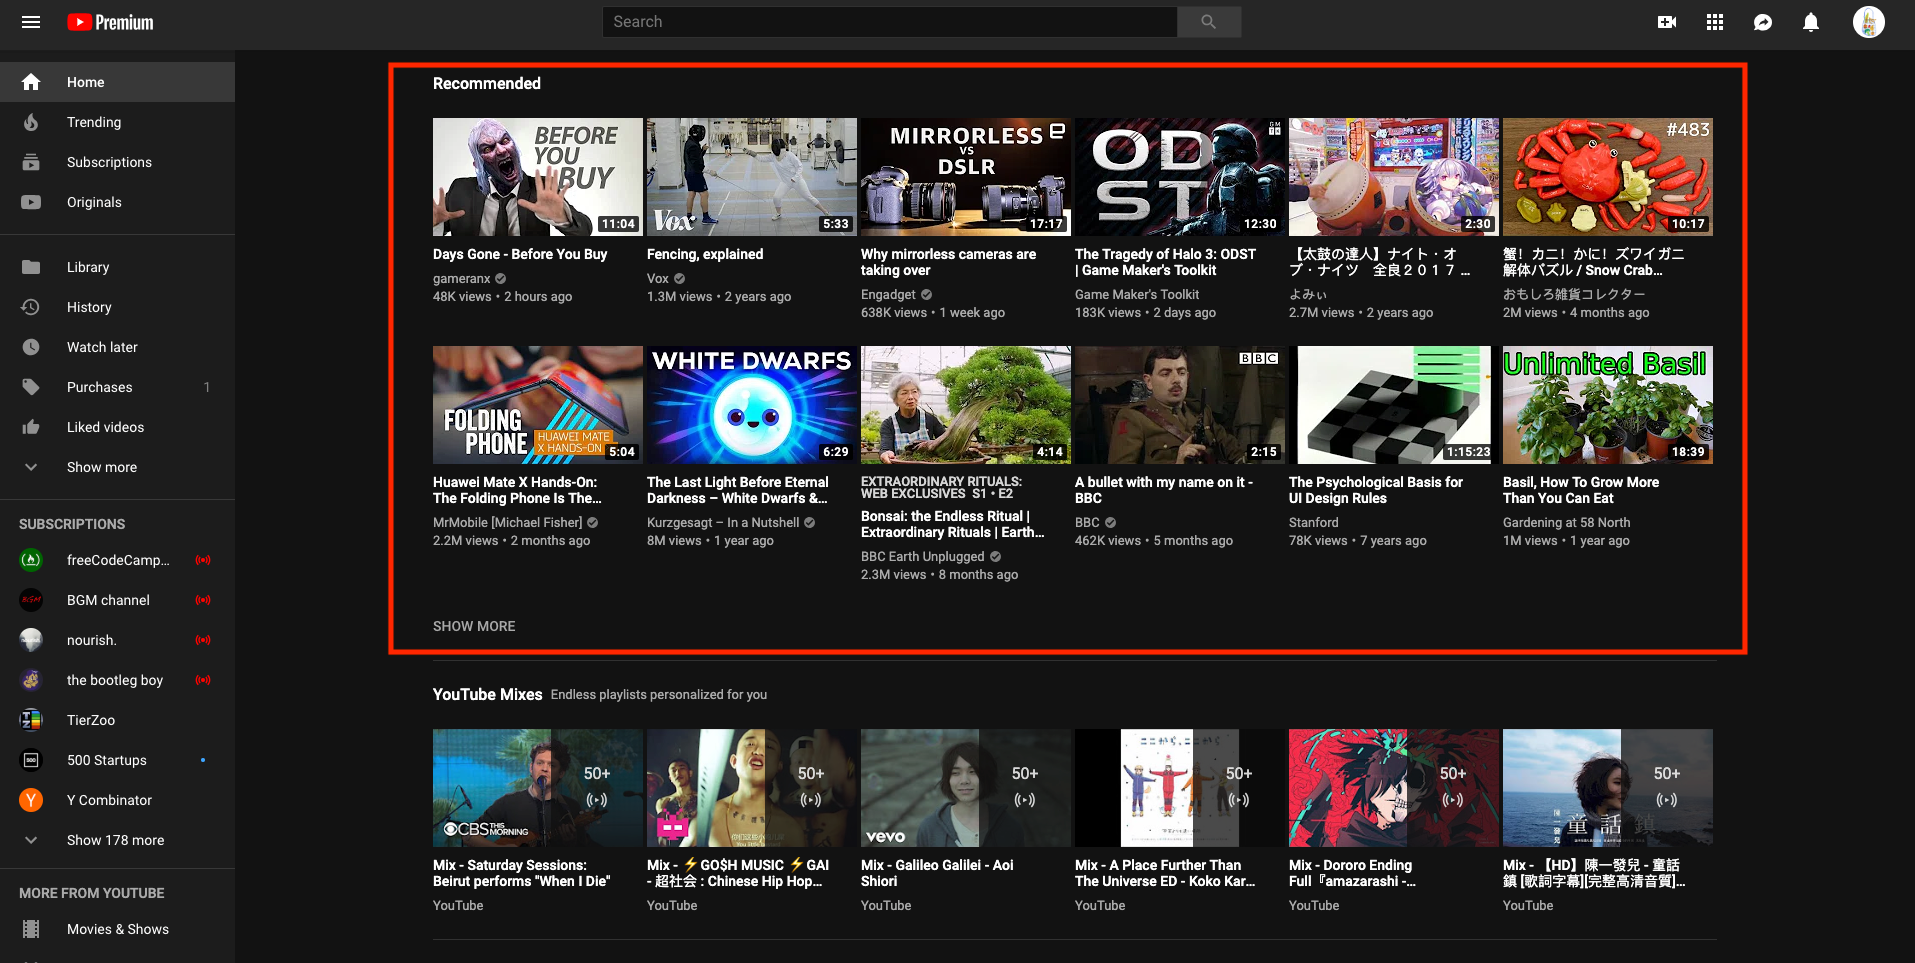Screen dimensions: 1915x963
Task: Click the Trending flame icon
Action: (31, 122)
